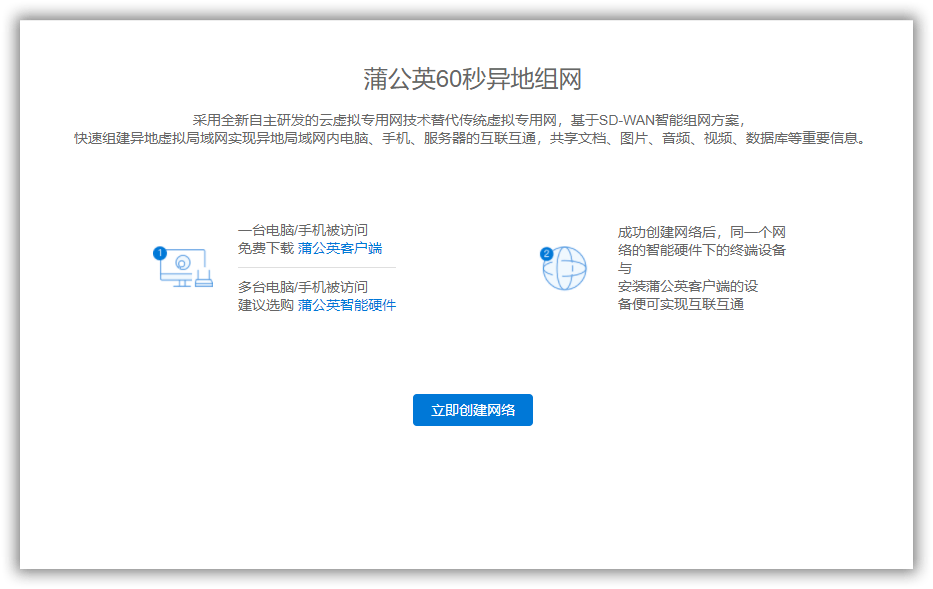Click description line starting with 采用全新自主研发
933x589 pixels.
(x=469, y=120)
